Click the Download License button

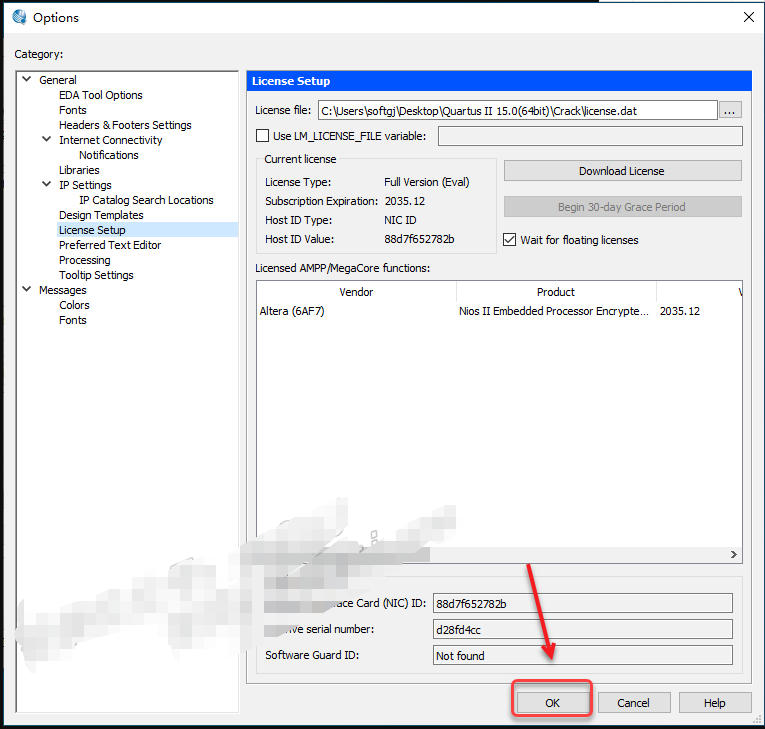point(622,171)
